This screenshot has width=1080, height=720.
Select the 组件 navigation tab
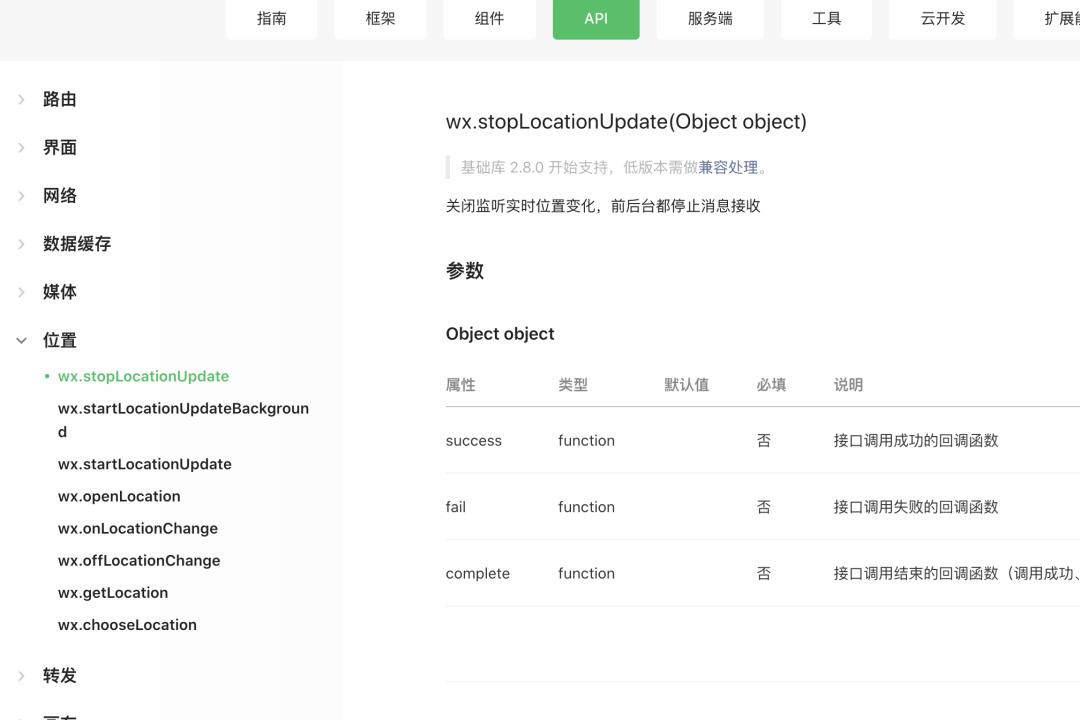coord(489,19)
